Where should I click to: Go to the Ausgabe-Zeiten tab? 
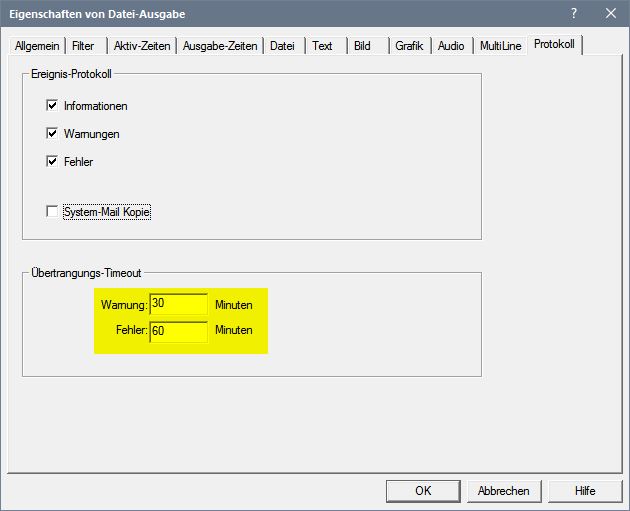tap(220, 46)
